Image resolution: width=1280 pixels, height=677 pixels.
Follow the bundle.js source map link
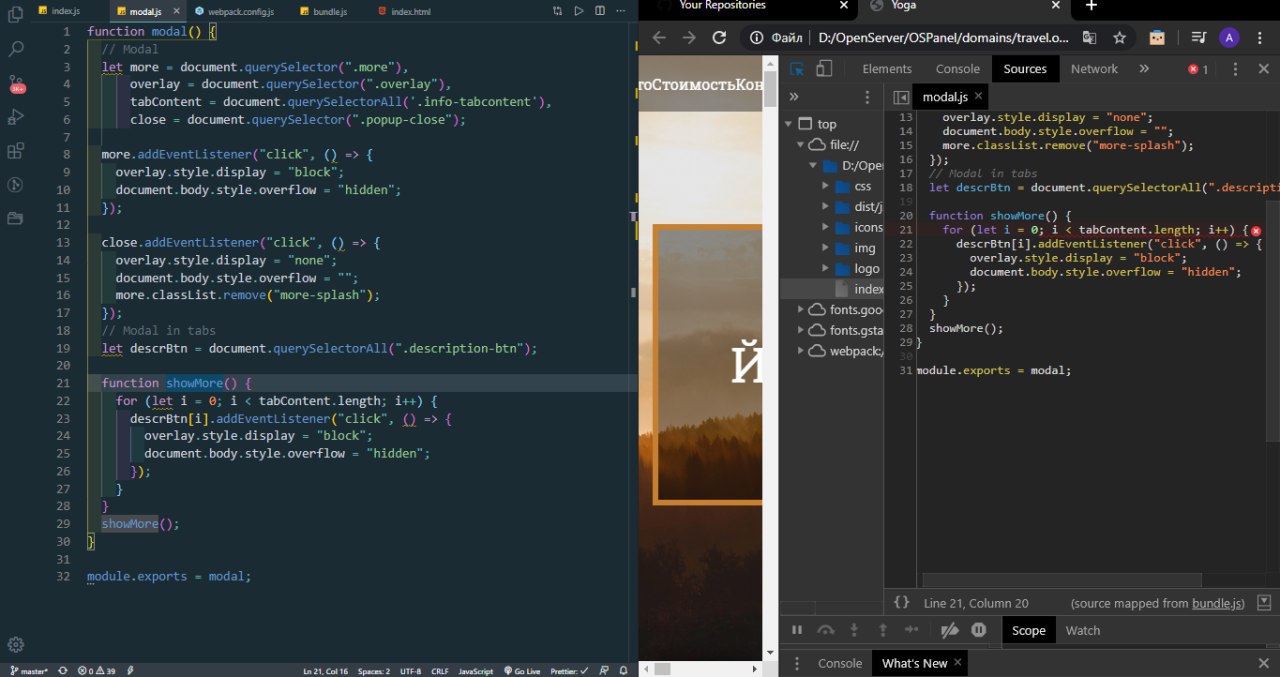point(1217,603)
